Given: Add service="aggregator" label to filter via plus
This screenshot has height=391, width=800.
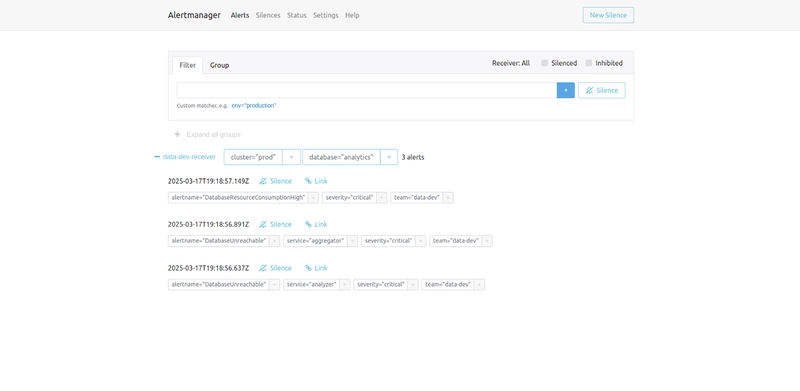Looking at the screenshot, I should click(353, 241).
